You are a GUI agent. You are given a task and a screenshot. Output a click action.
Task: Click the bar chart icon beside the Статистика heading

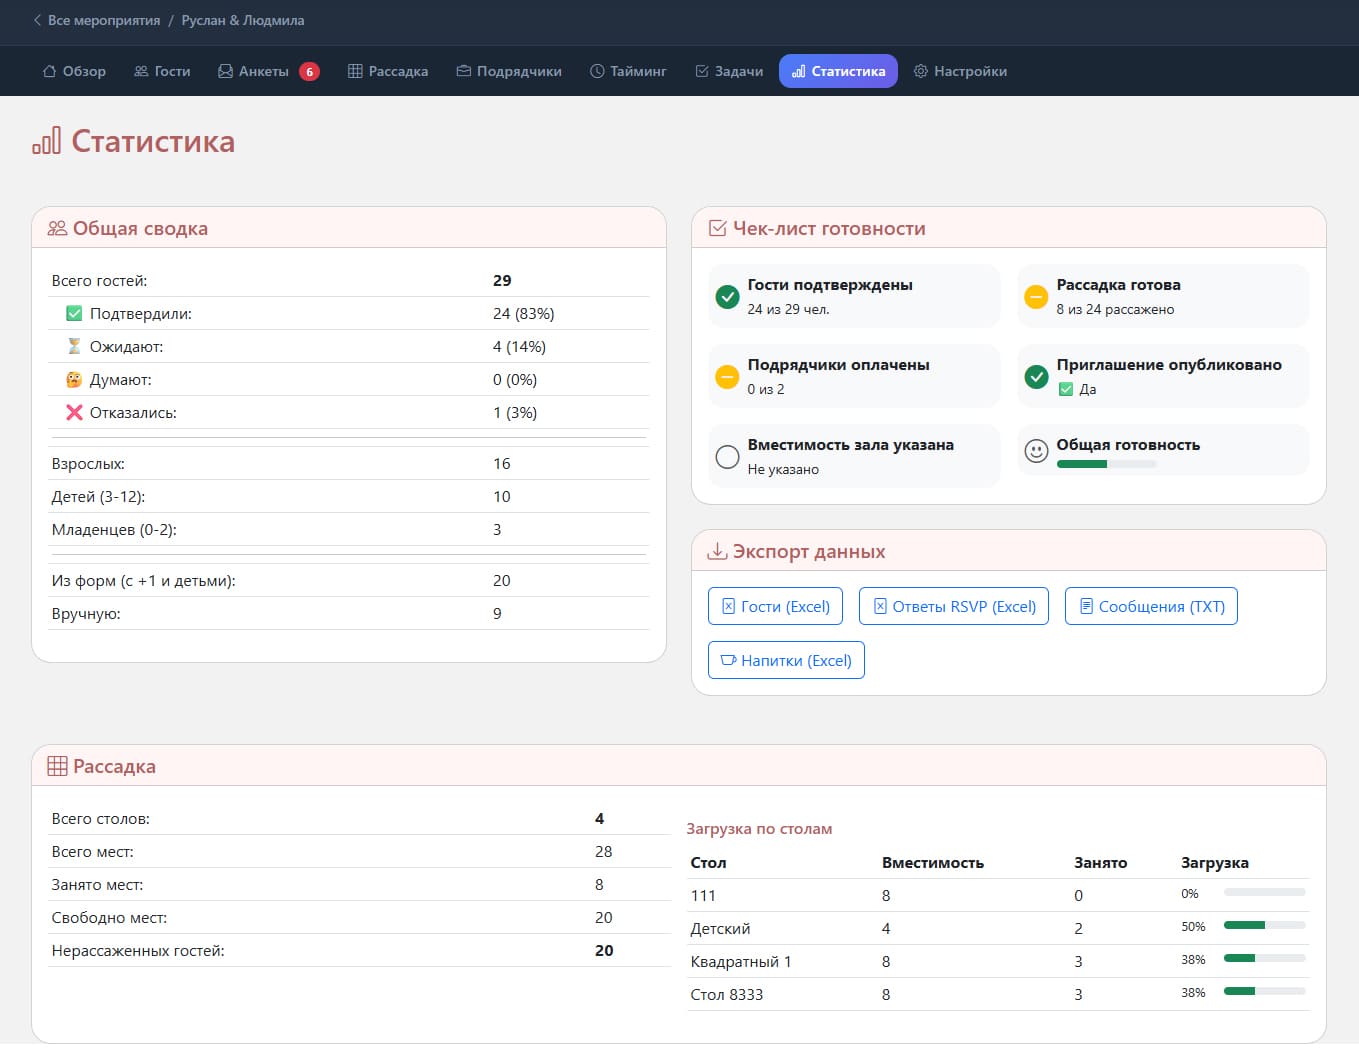pos(47,141)
